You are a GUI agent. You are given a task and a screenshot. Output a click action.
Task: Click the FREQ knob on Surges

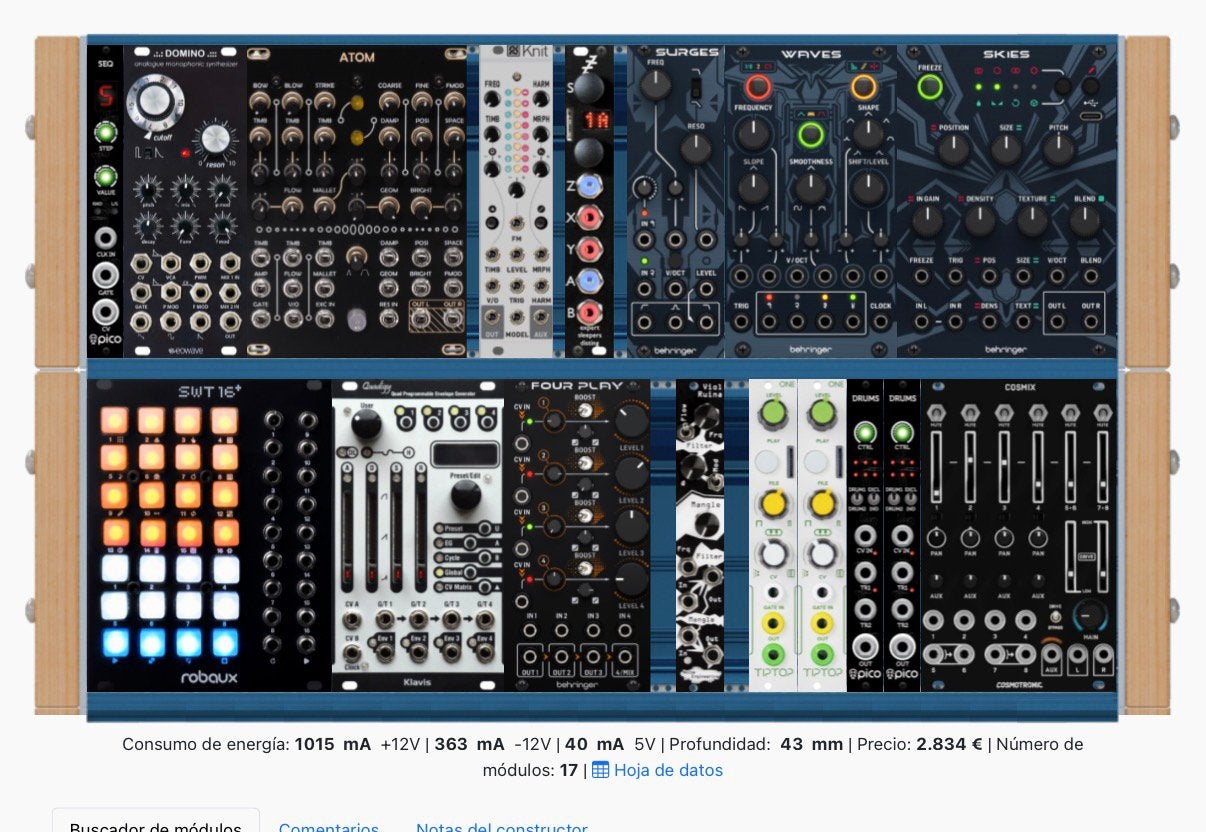(655, 85)
